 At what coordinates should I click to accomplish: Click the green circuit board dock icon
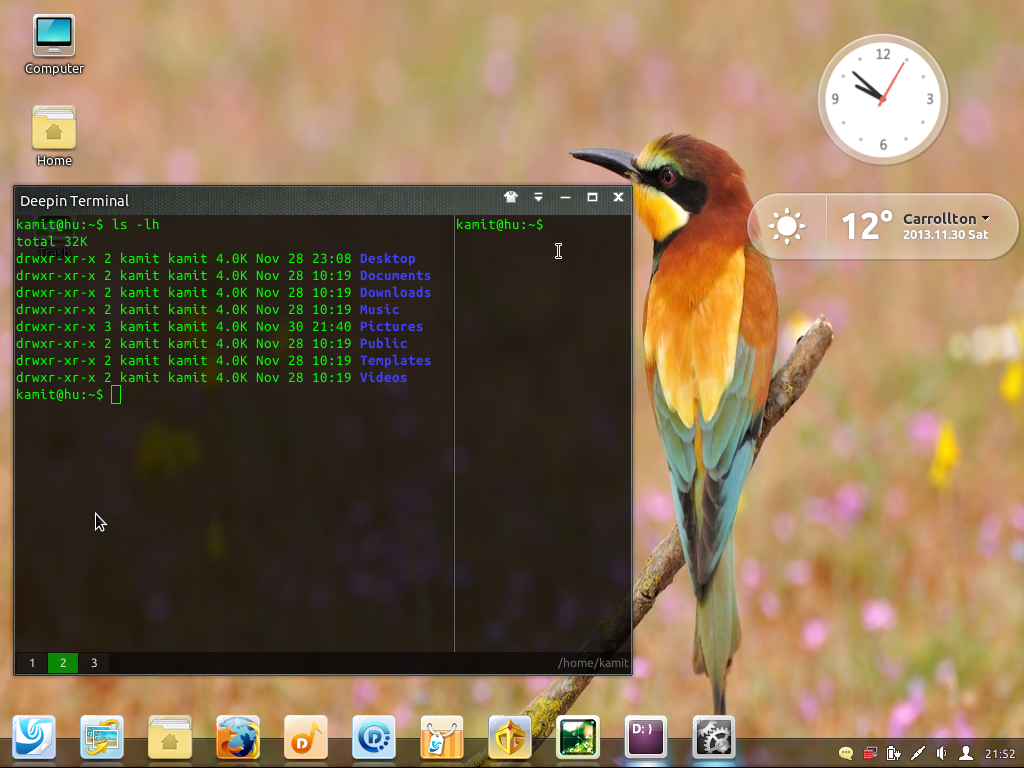point(577,737)
